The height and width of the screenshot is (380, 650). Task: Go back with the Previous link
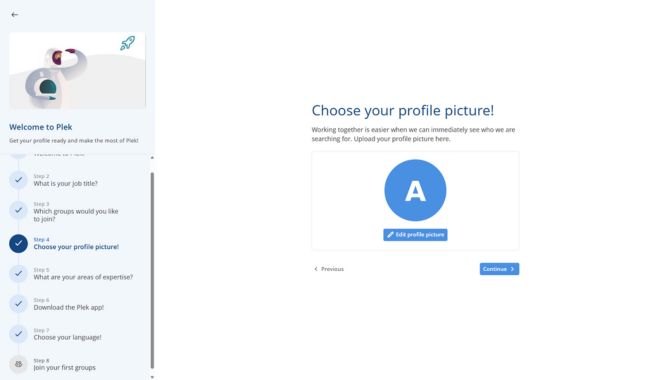(x=329, y=269)
